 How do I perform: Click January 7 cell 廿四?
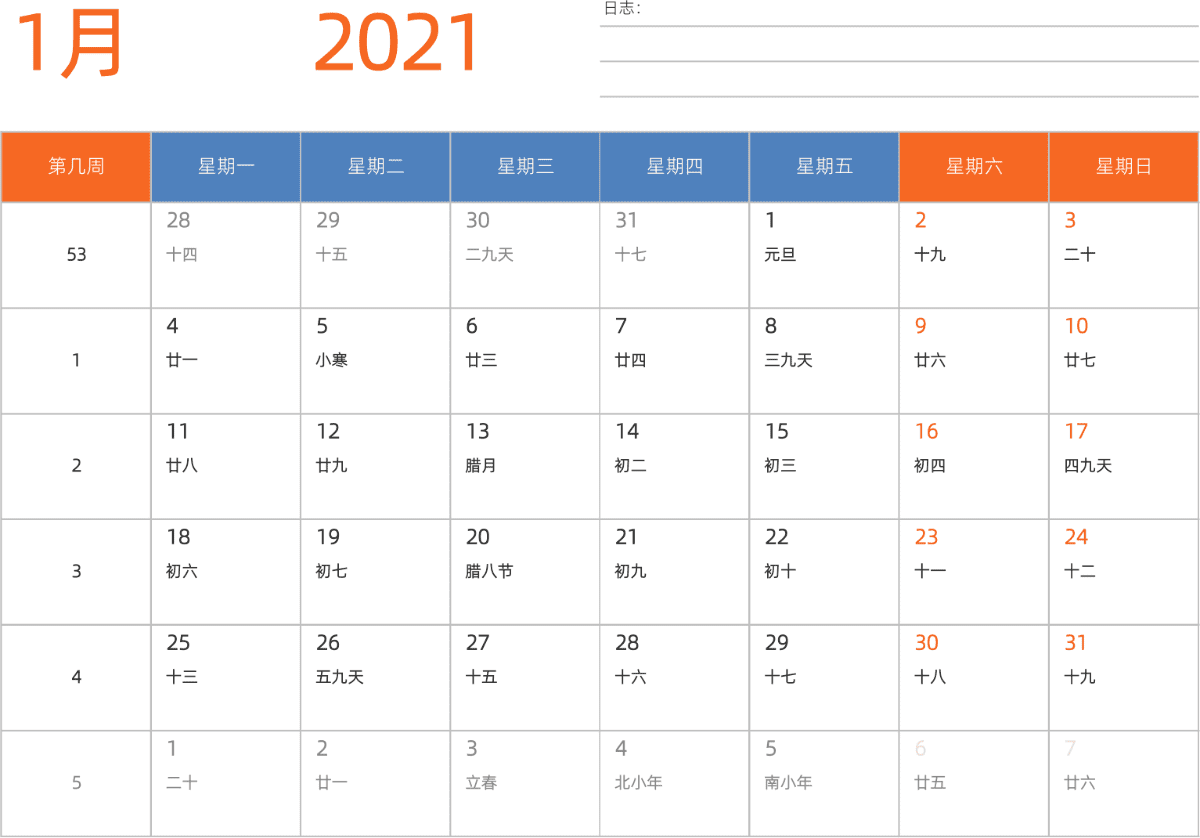675,361
